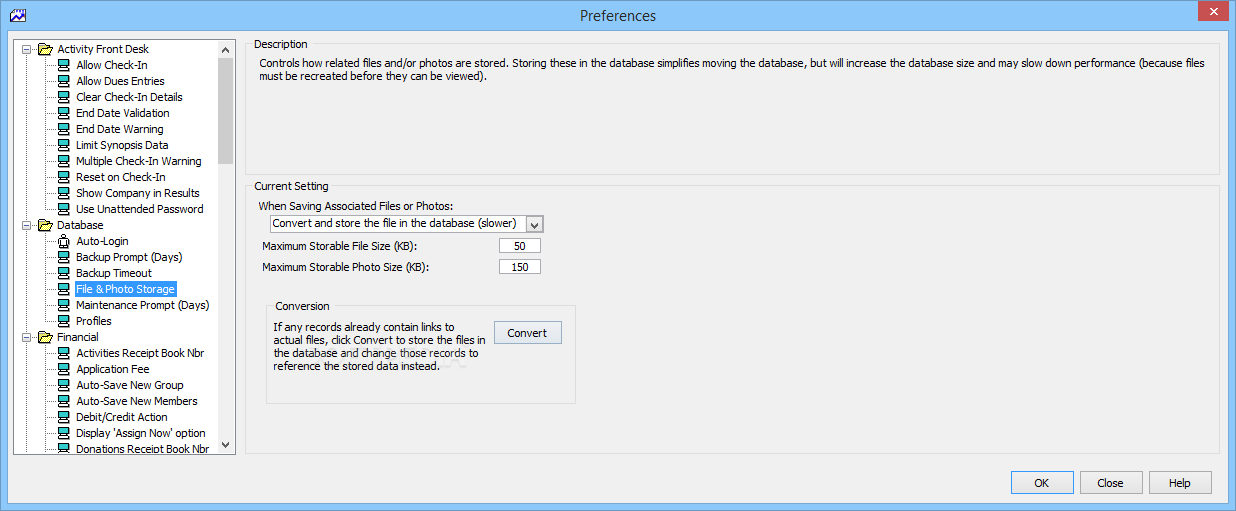The image size is (1236, 511).
Task: Click the Use Unattended Password computer icon
Action: tap(63, 209)
